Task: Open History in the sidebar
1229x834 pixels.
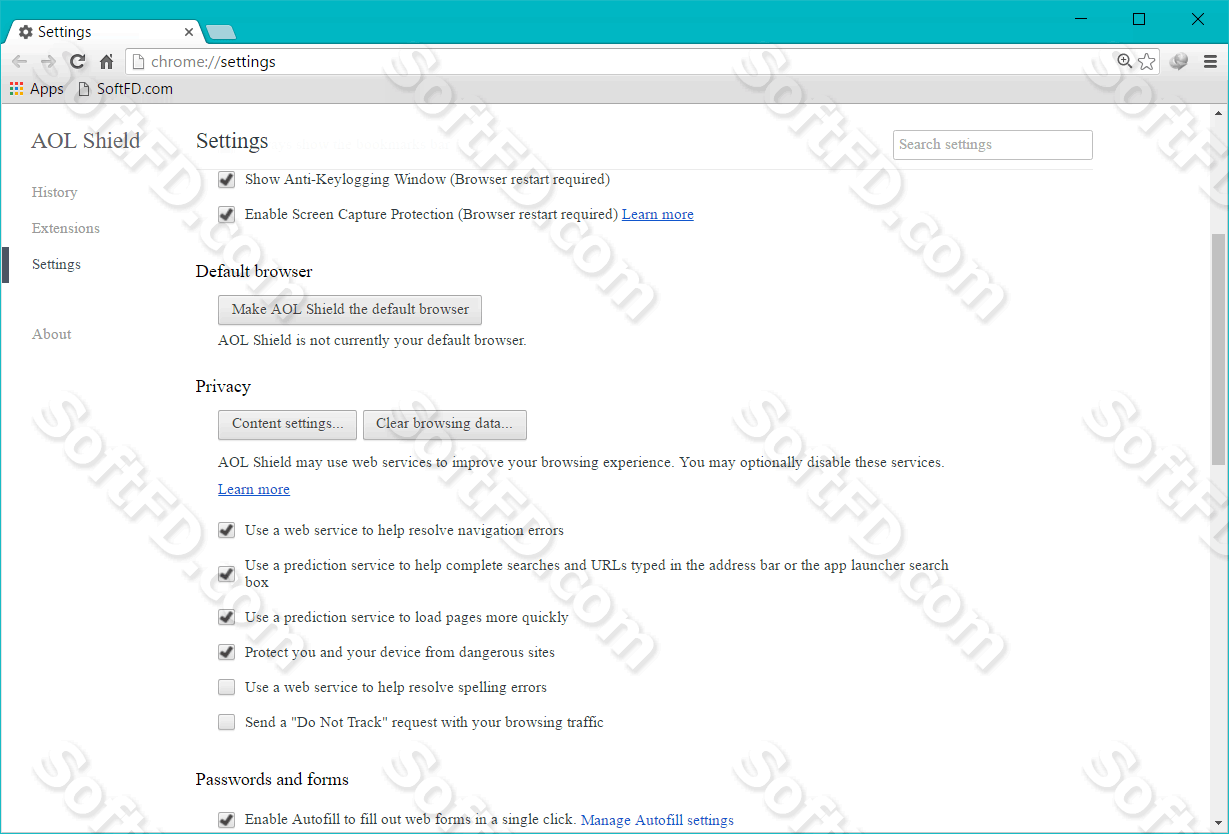Action: 54,192
